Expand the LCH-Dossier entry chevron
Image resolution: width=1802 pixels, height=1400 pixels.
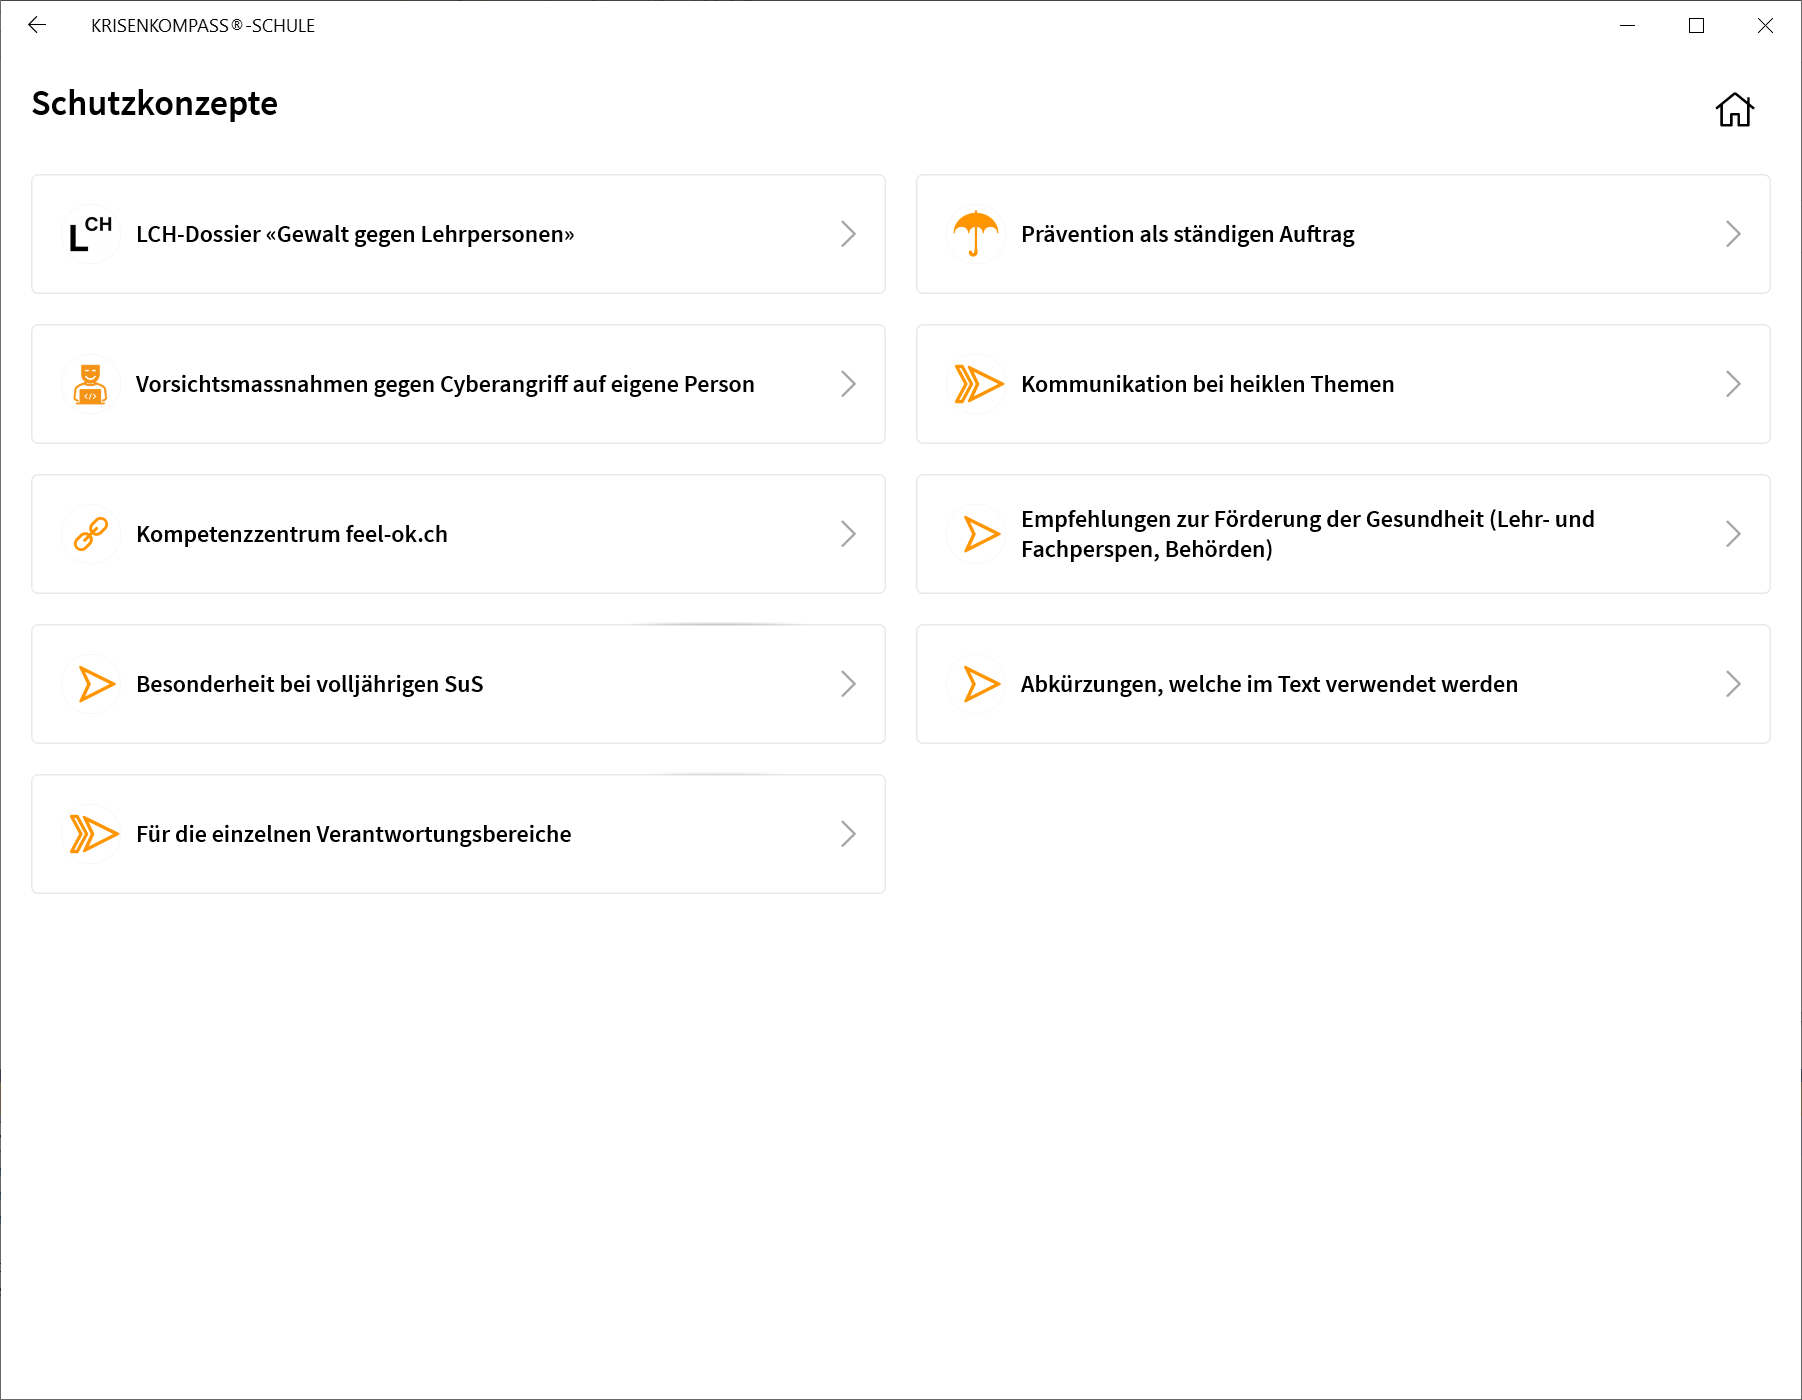[x=848, y=234]
